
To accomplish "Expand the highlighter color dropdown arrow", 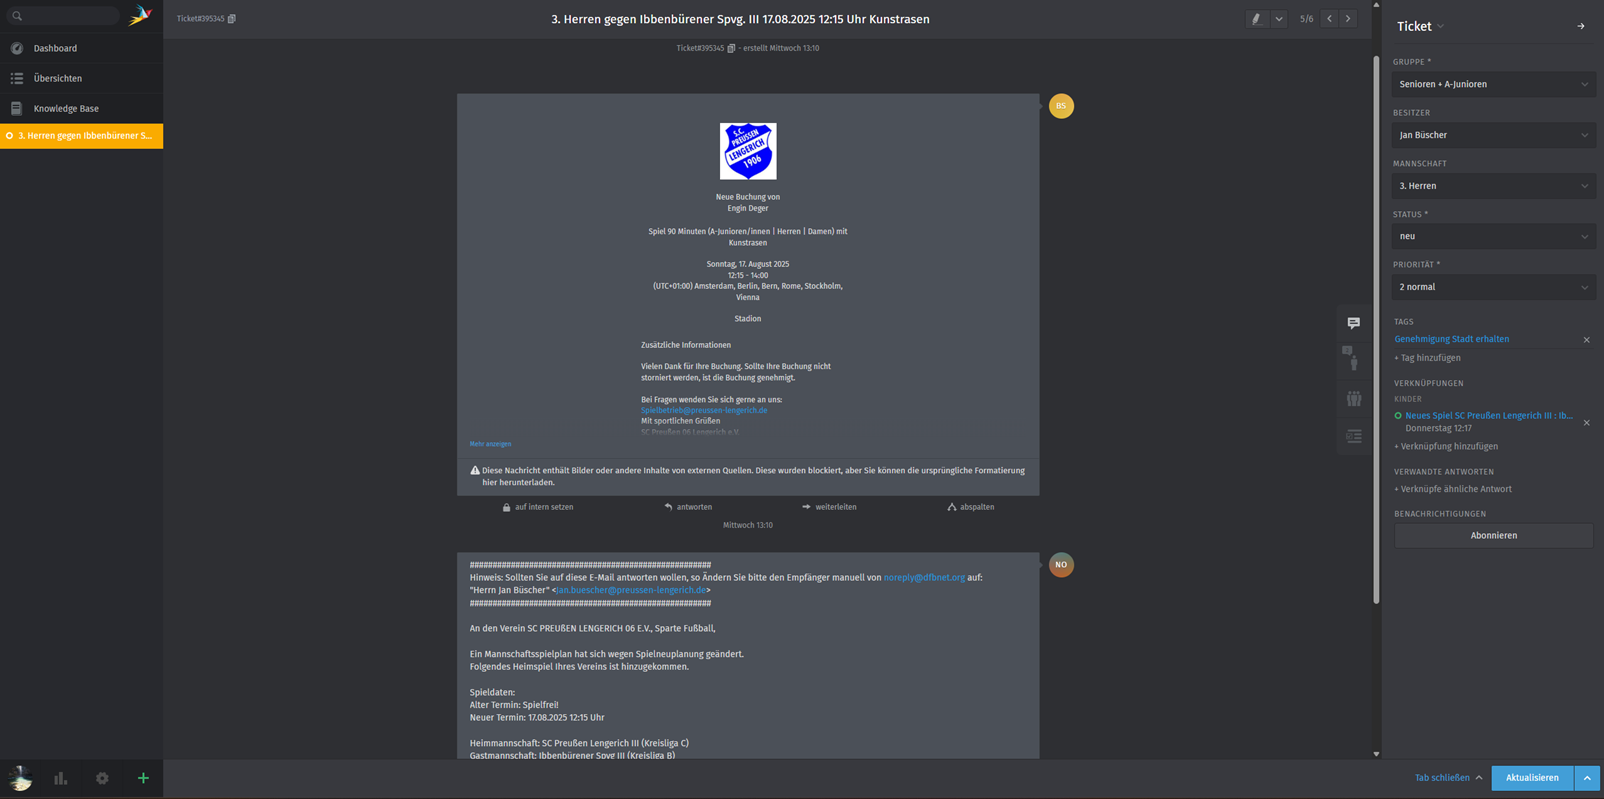I will coord(1279,19).
